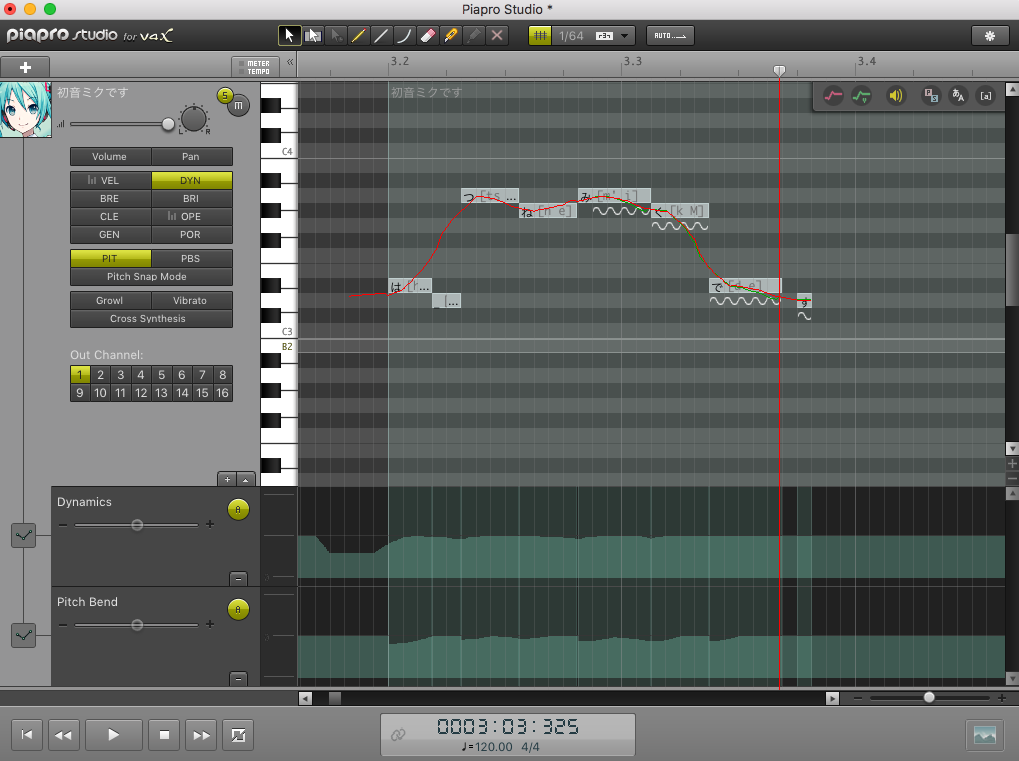Click the yellow speaker audition icon
This screenshot has height=761, width=1019.
click(896, 96)
